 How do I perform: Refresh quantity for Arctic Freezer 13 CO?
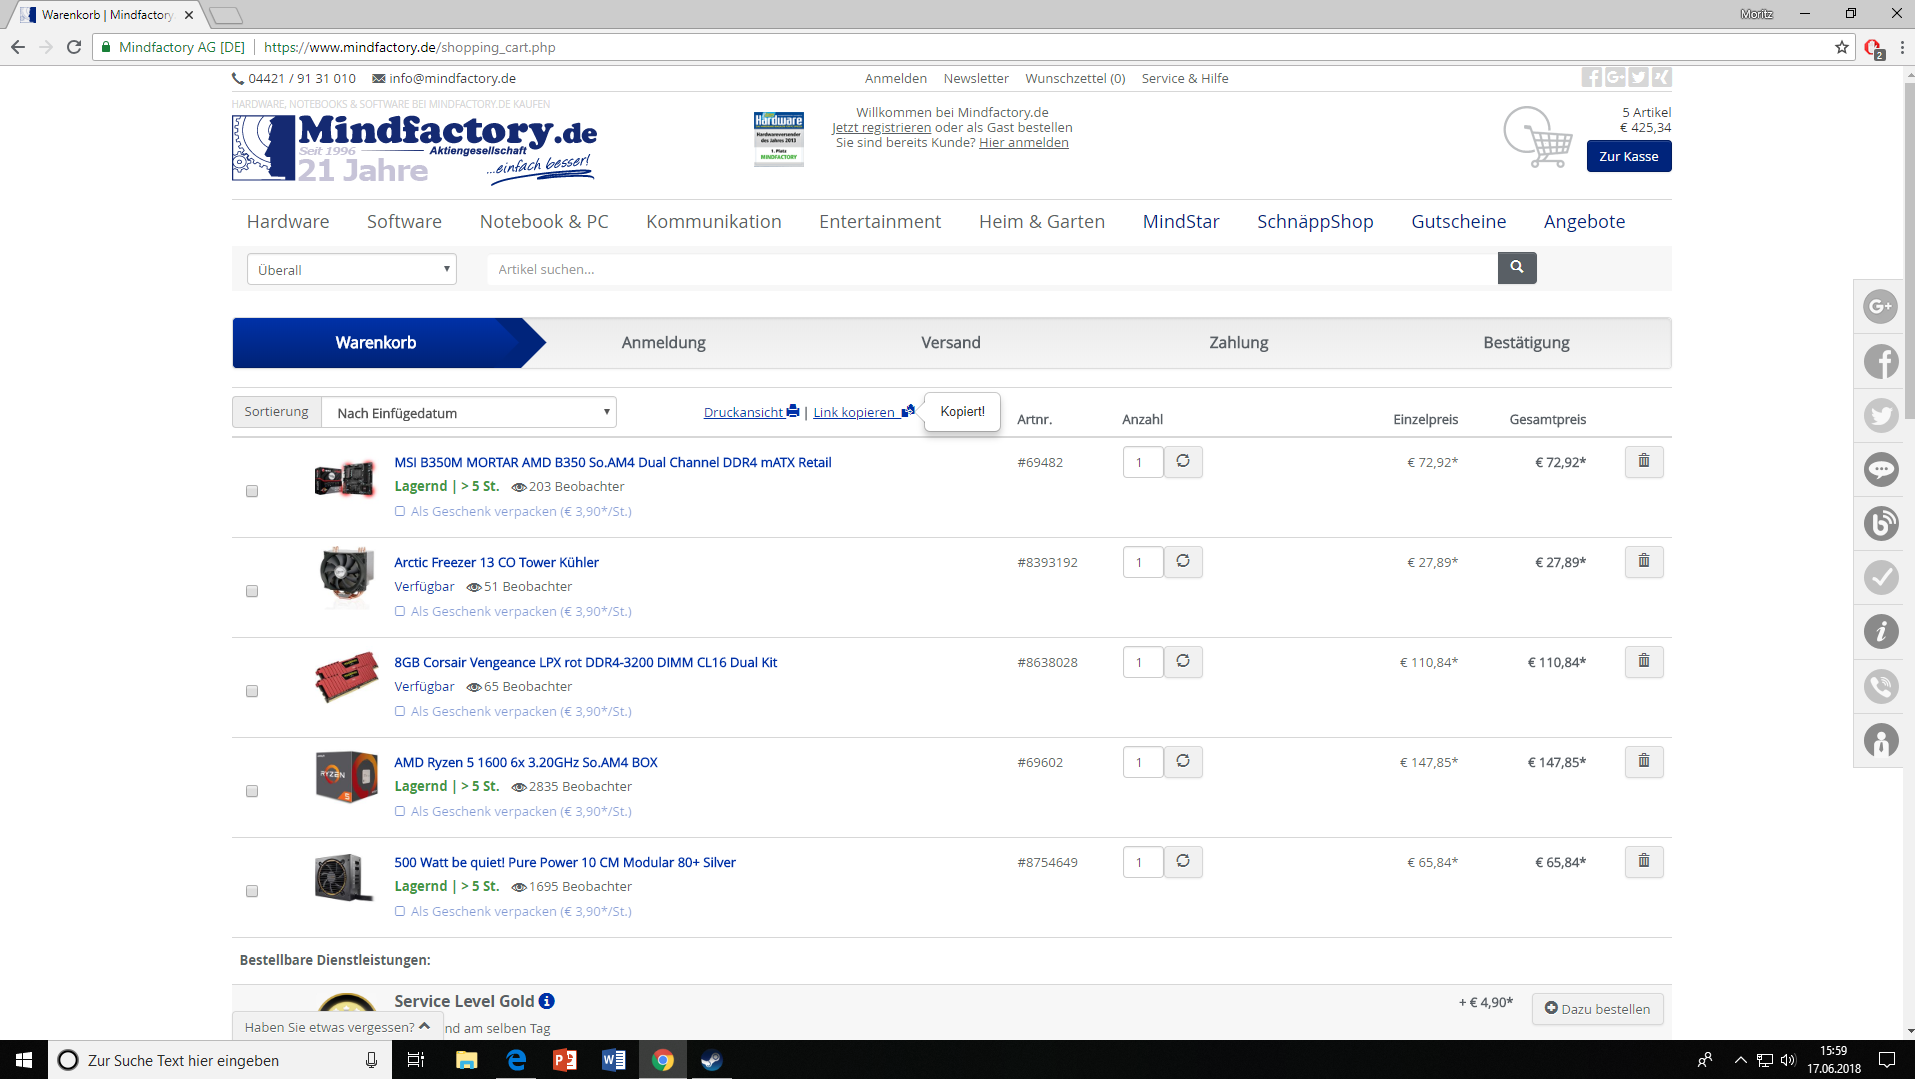[1183, 561]
